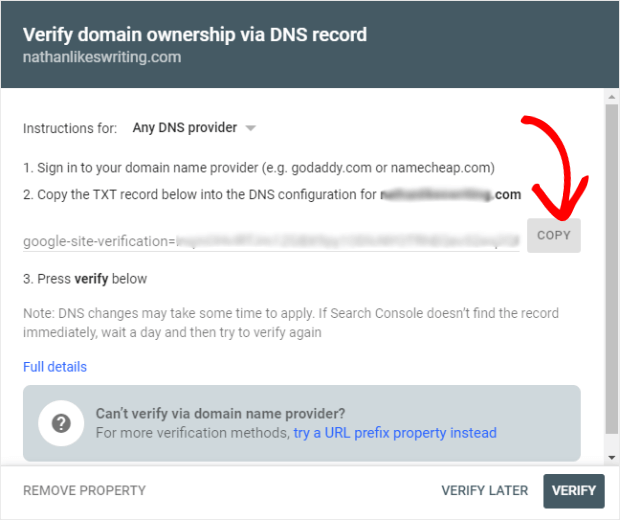
Task: Click the blurred domain in step two
Action: [437, 195]
